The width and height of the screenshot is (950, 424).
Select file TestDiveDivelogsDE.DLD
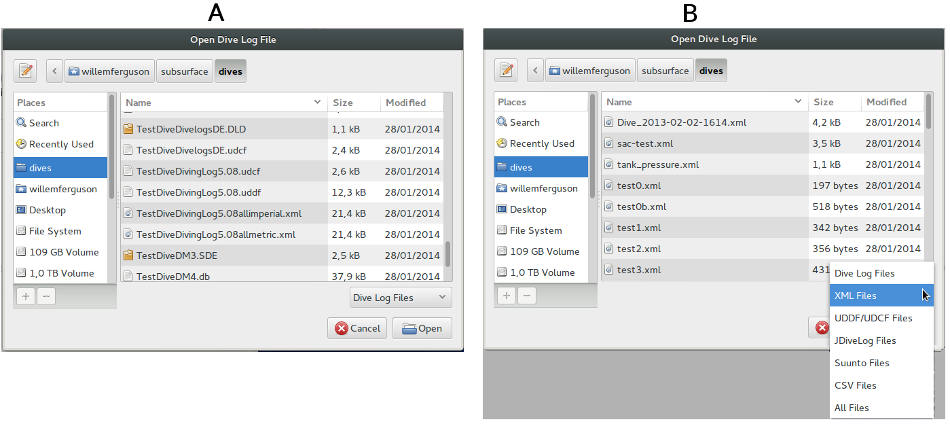(282, 129)
